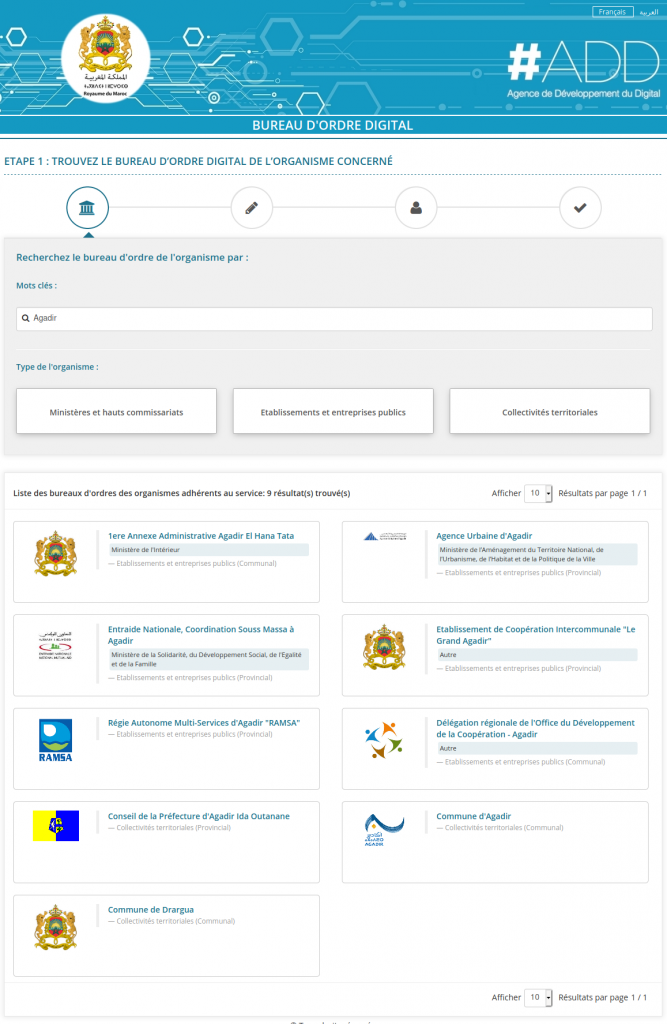Click the bank building step icon
Screen dimensions: 667x1024
point(87,208)
